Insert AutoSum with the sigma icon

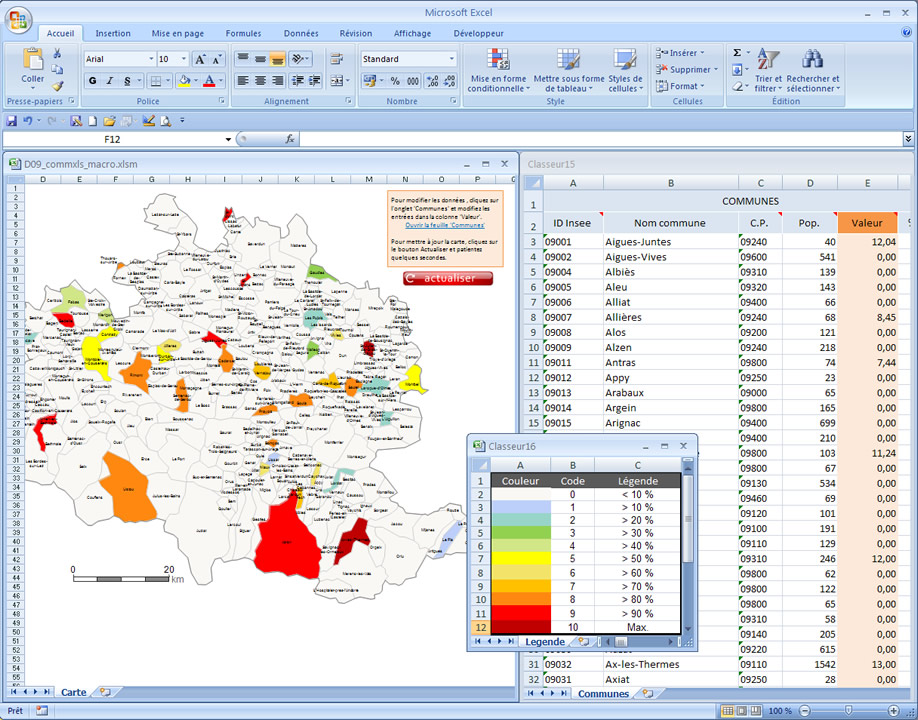pyautogui.click(x=737, y=53)
